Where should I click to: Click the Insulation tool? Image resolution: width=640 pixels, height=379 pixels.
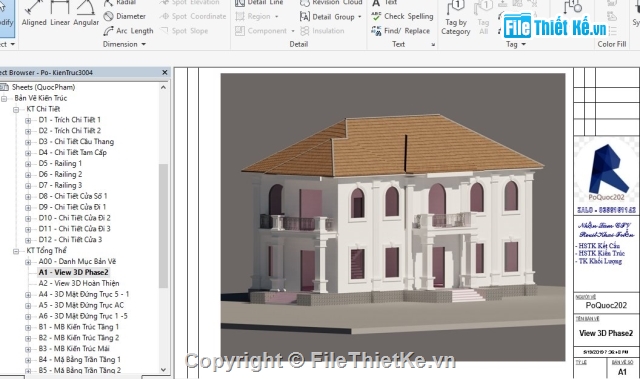click(322, 31)
